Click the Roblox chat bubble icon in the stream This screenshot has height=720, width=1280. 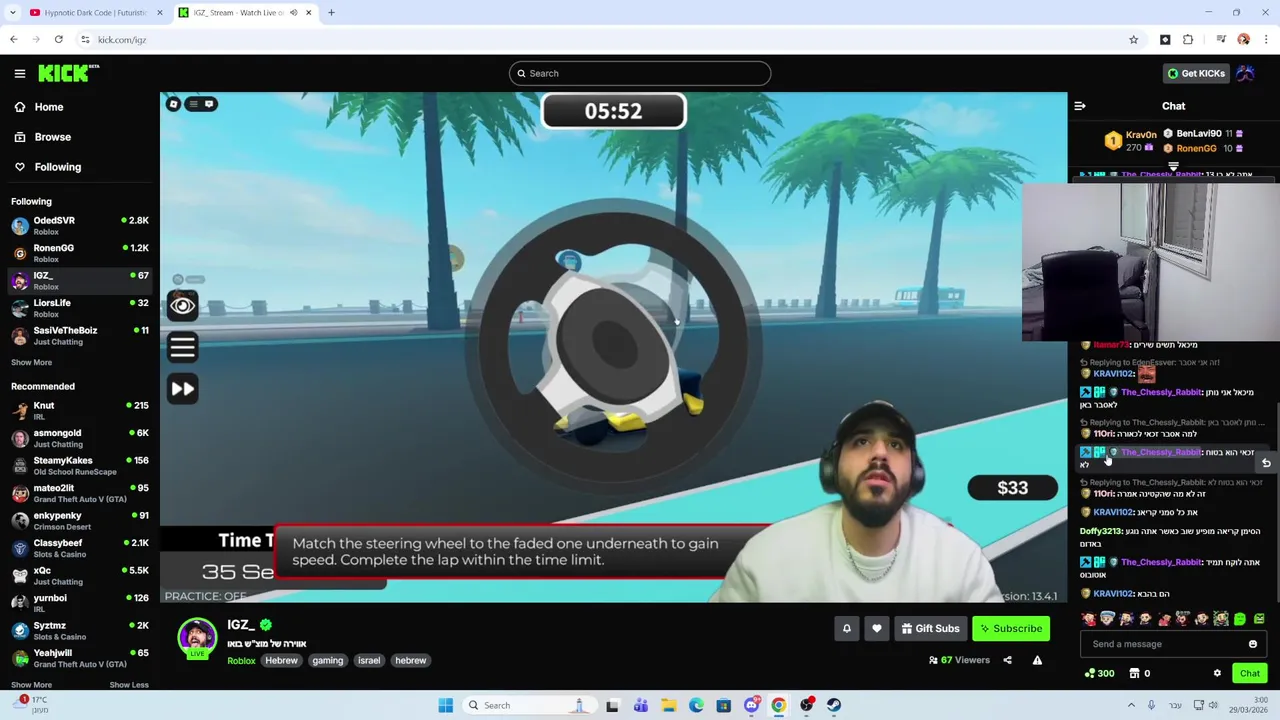click(x=209, y=104)
